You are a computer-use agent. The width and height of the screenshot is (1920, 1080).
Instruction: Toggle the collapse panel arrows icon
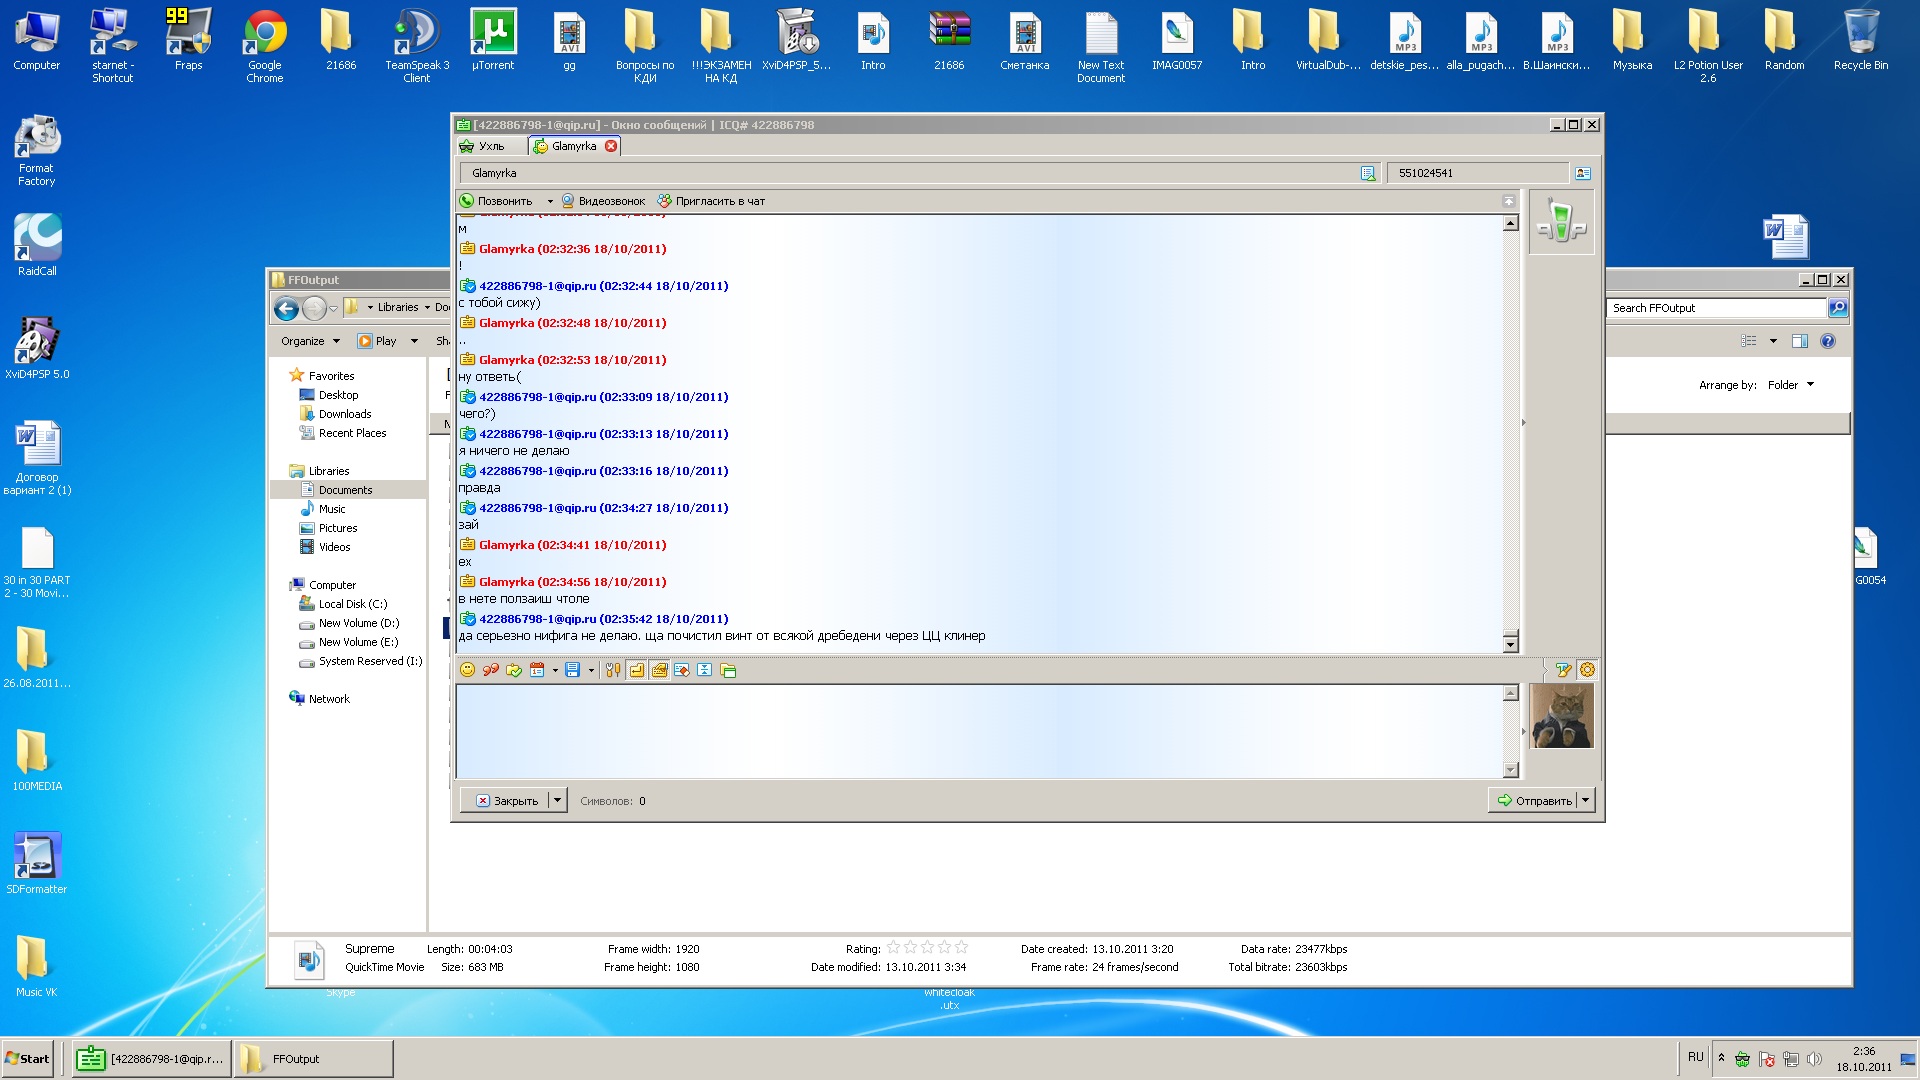coord(704,670)
